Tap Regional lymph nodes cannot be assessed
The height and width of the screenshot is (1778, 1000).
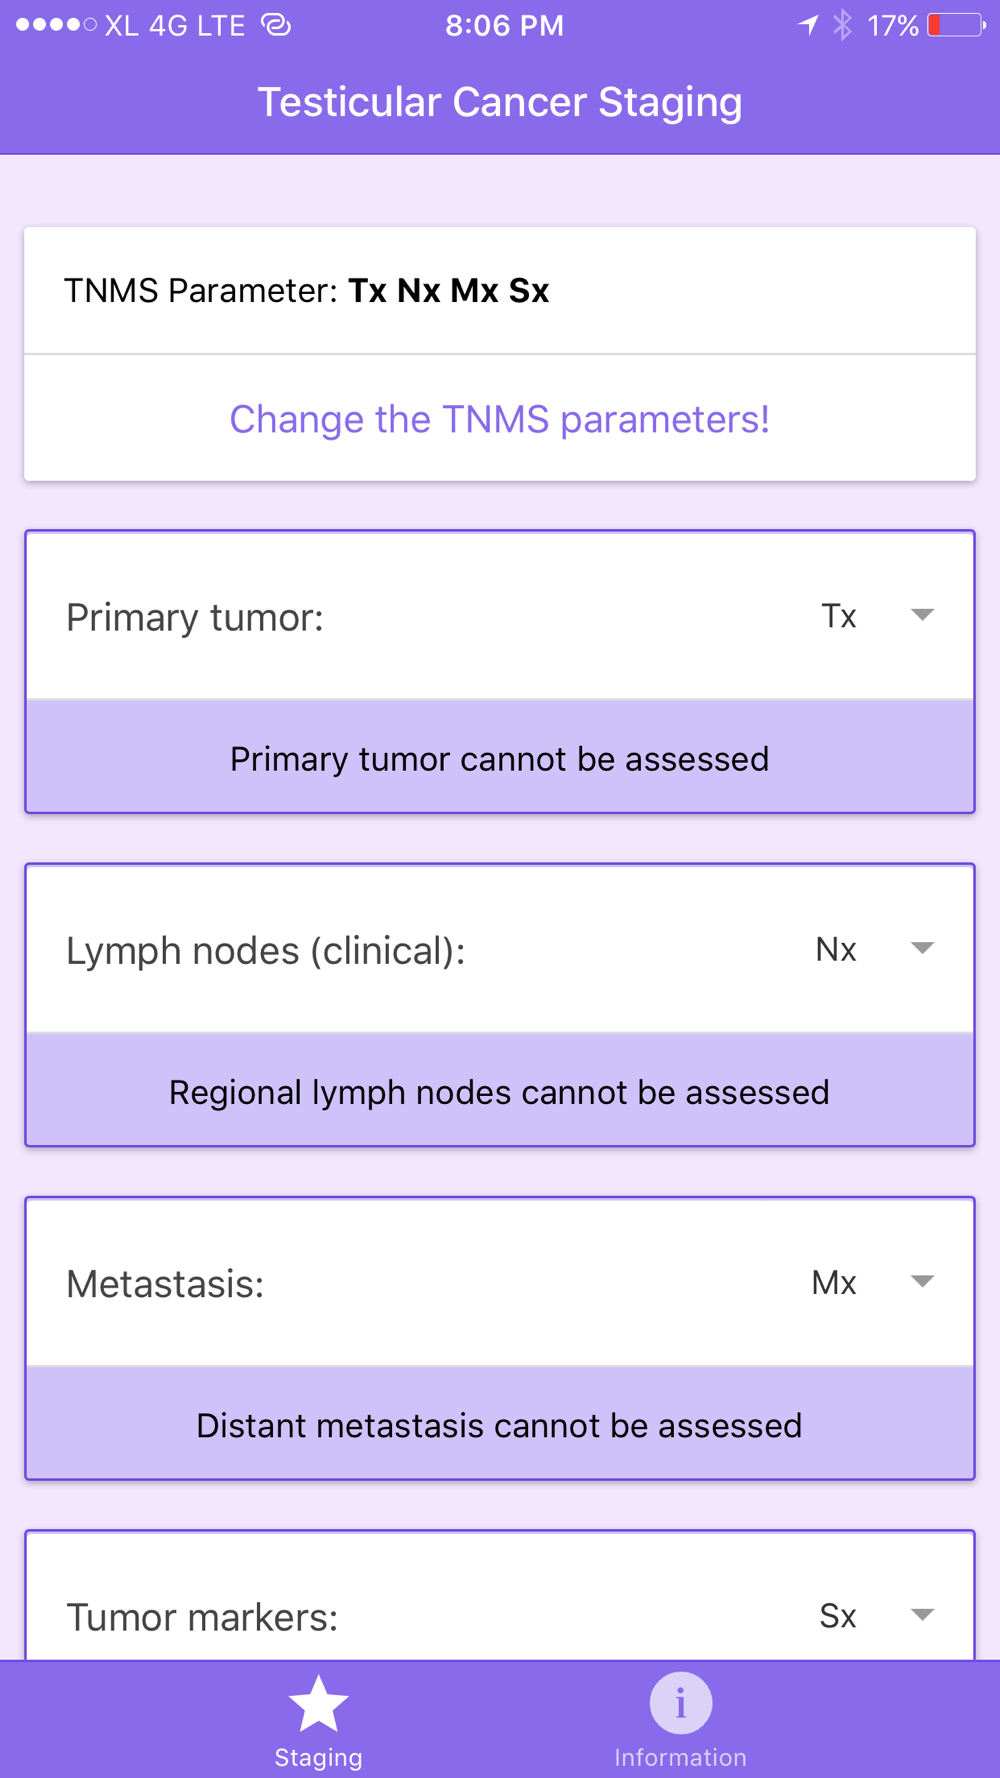click(x=499, y=1092)
